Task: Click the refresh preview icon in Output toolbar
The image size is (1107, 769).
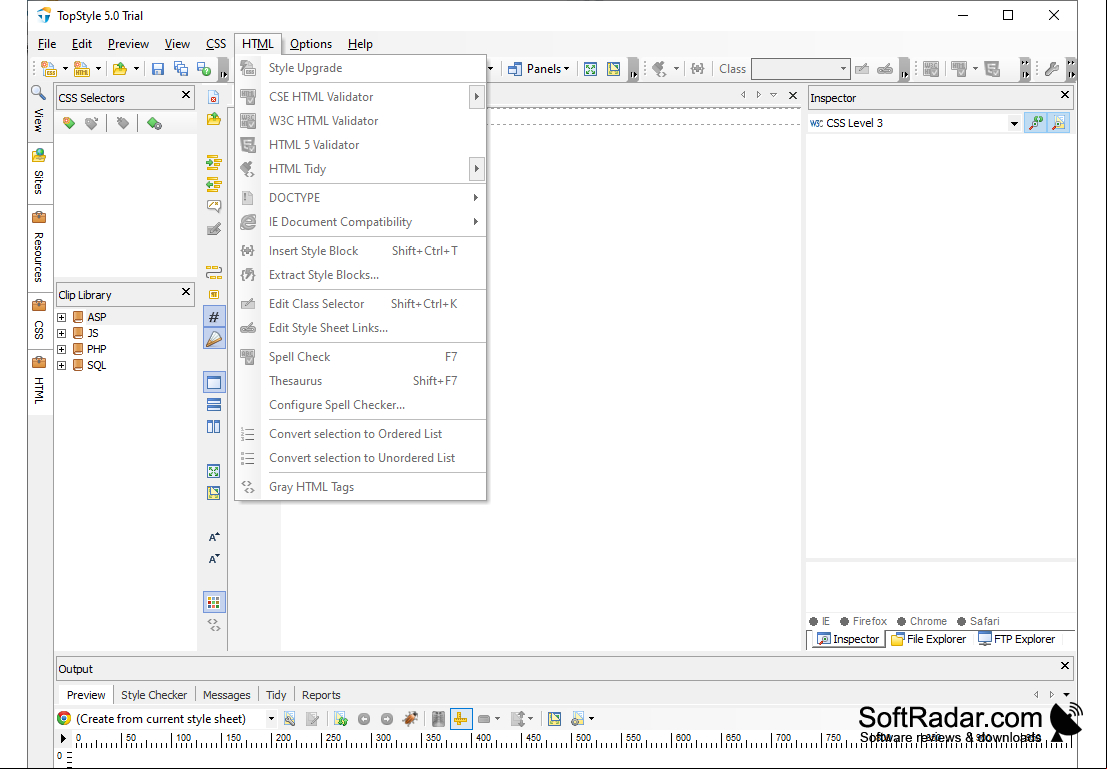Action: point(341,719)
